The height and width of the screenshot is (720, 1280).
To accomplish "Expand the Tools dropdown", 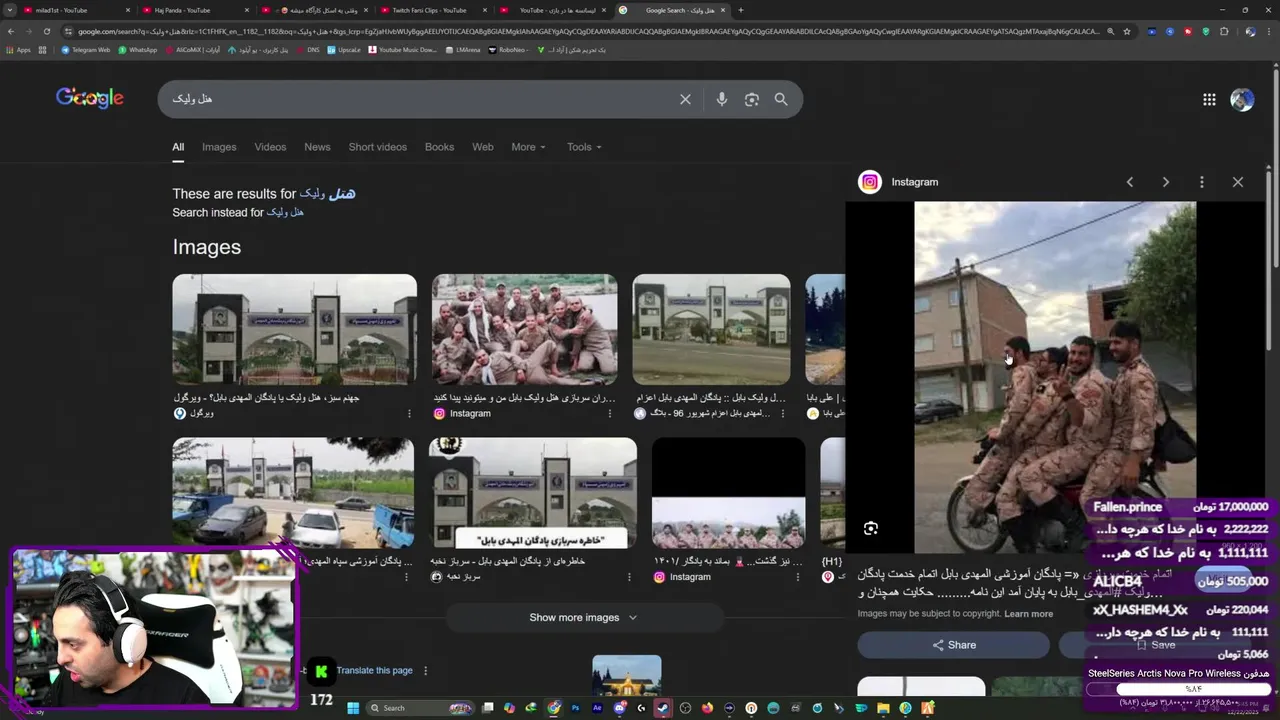I will [584, 147].
